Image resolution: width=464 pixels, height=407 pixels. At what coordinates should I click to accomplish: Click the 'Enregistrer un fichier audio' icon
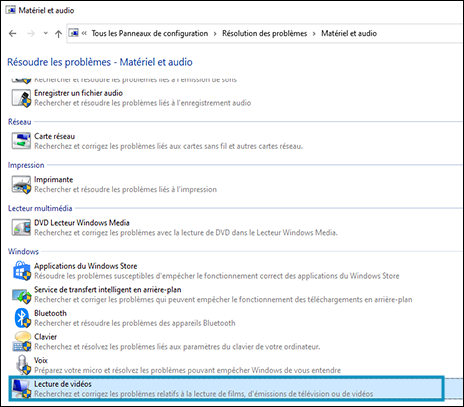tap(21, 98)
